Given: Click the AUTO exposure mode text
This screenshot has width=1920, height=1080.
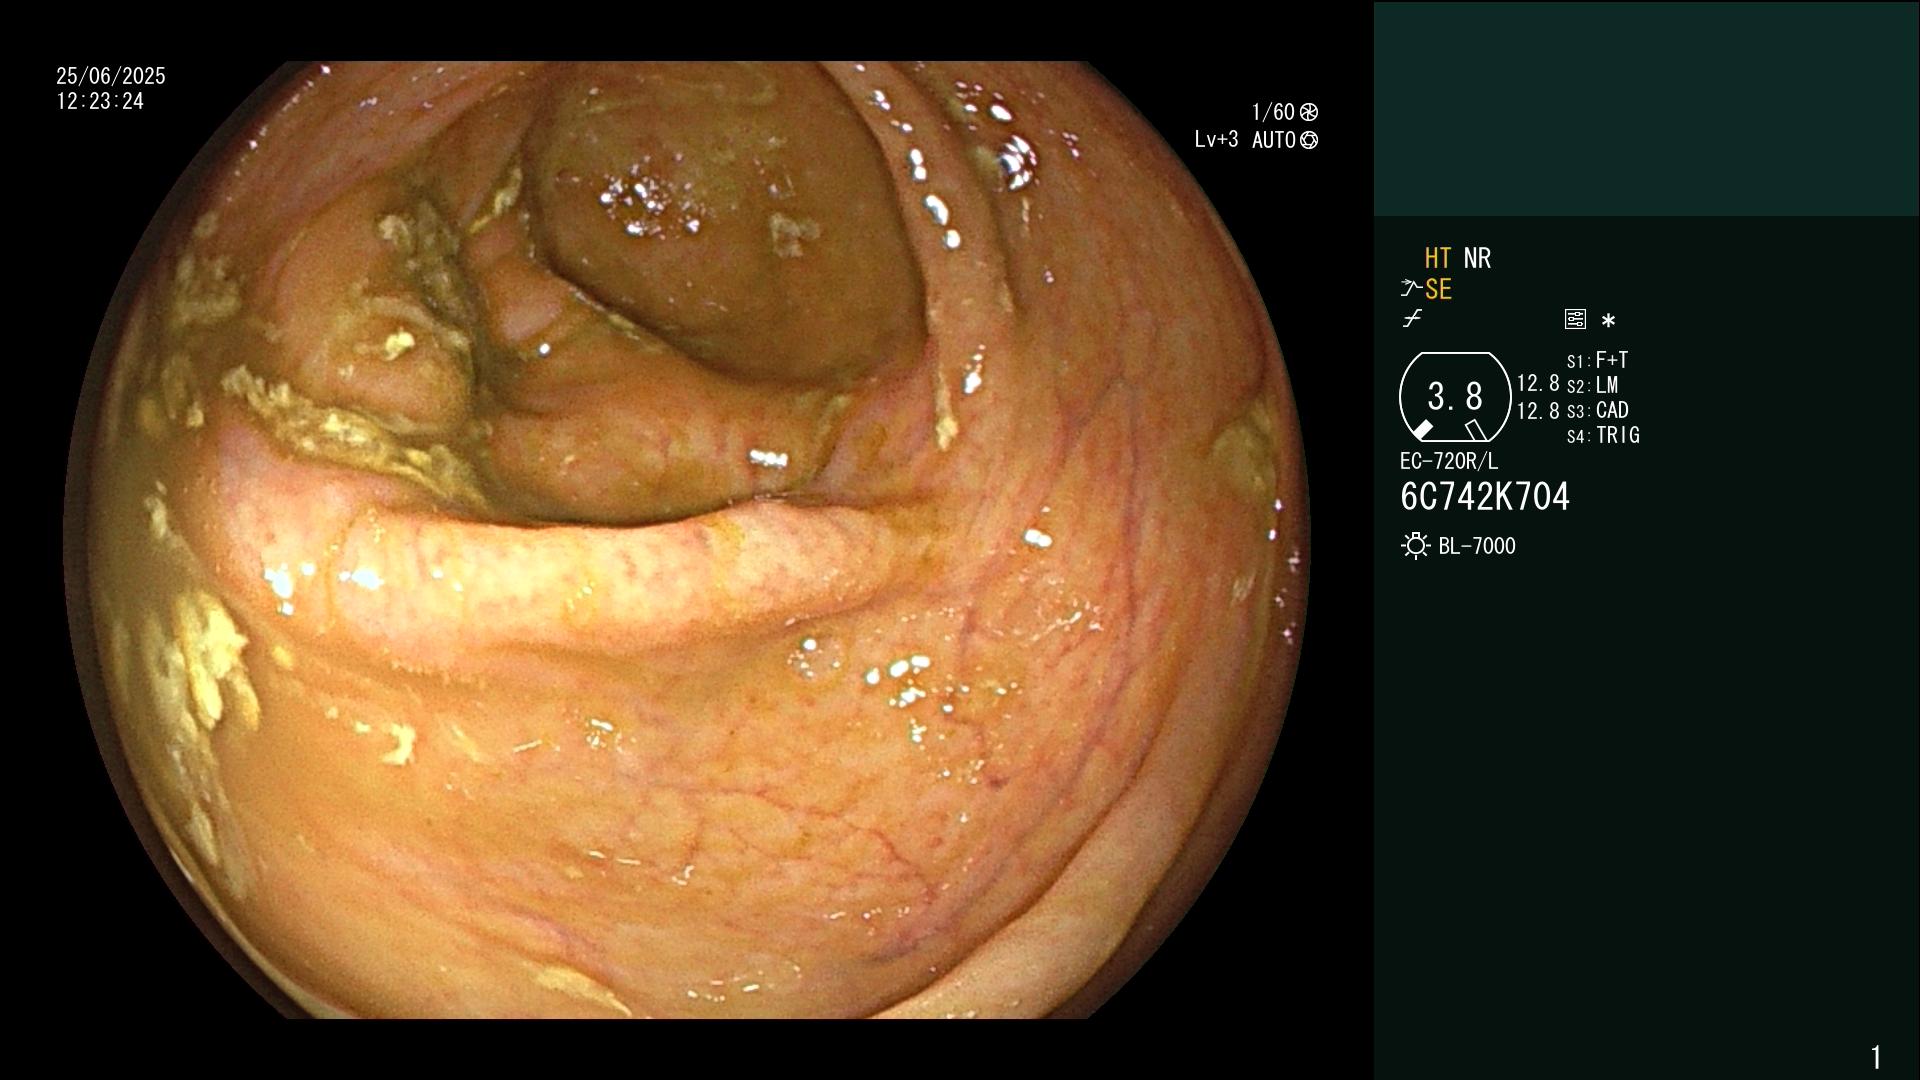Looking at the screenshot, I should pyautogui.click(x=1274, y=140).
